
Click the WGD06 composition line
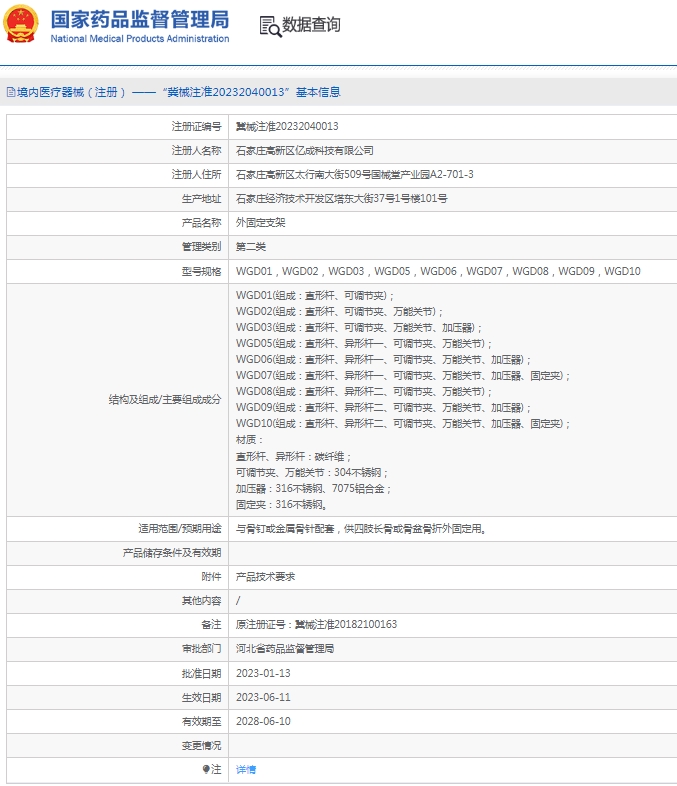point(383,360)
